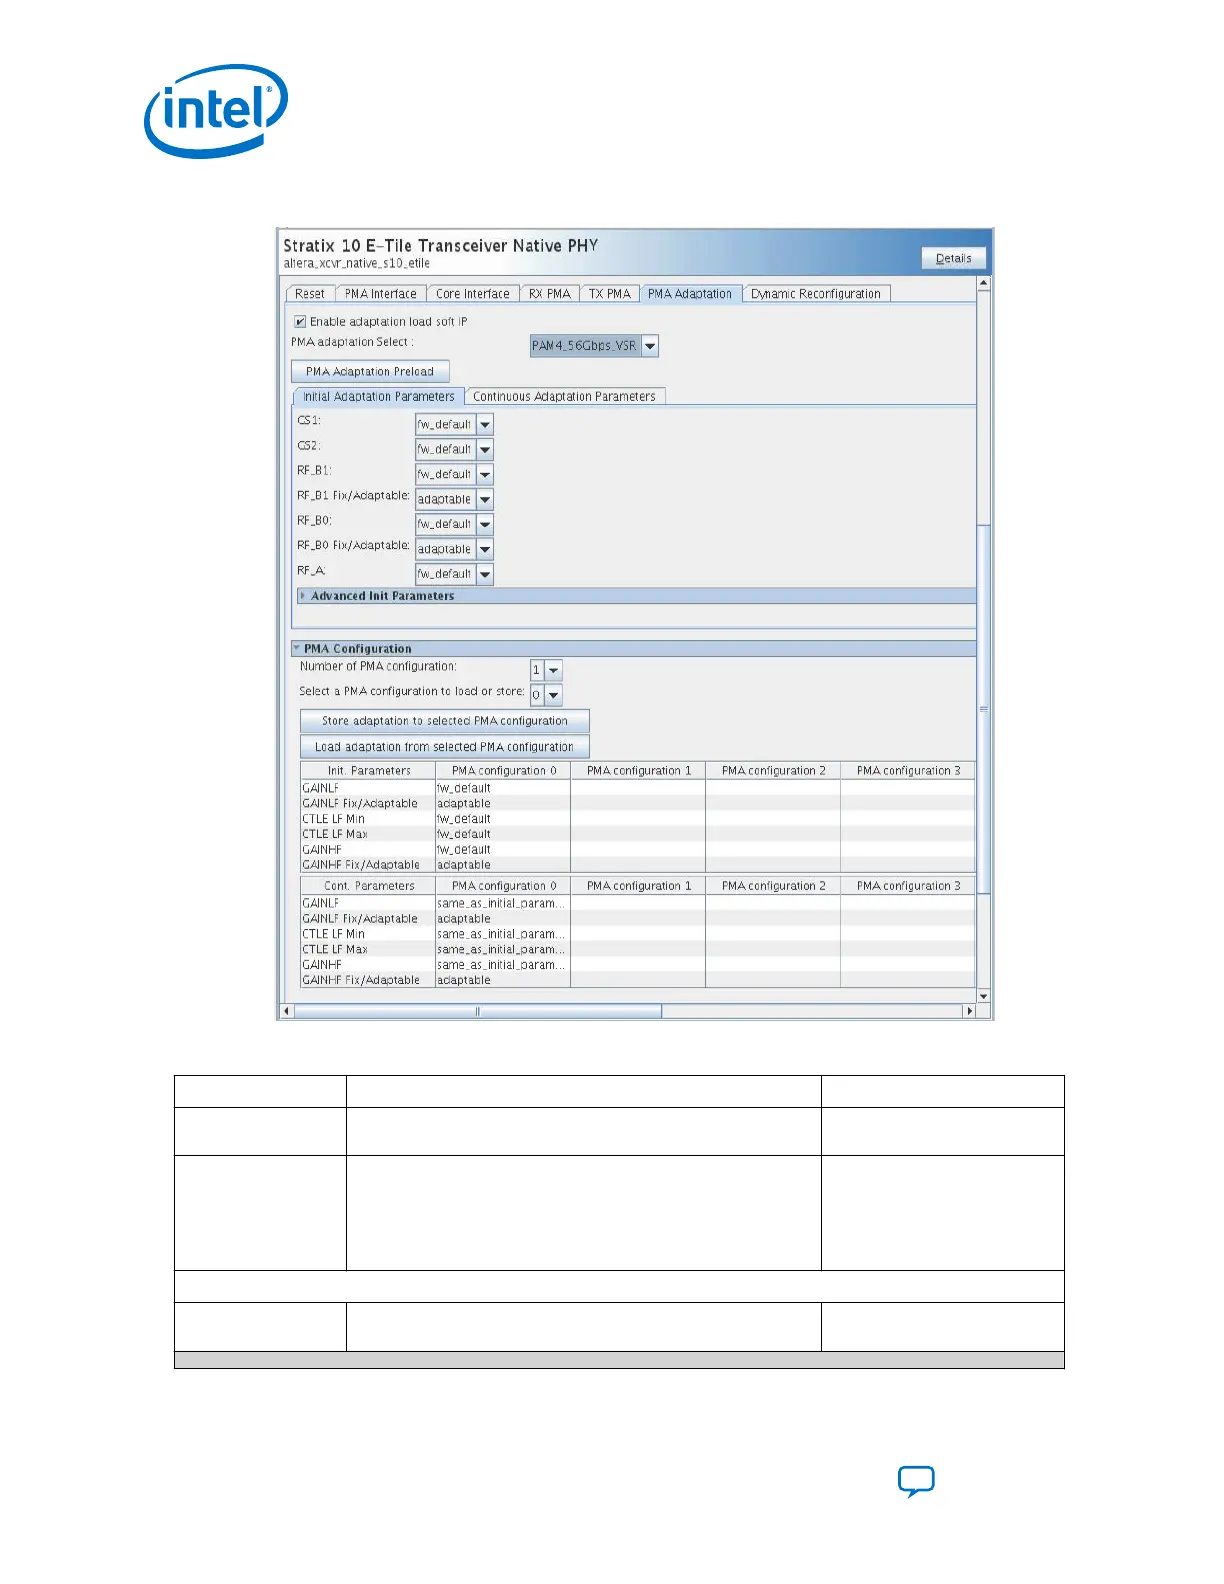Select CTLE LF Min row in Init. Parameters table
Screen dimensions: 1224x1584
click(637, 819)
